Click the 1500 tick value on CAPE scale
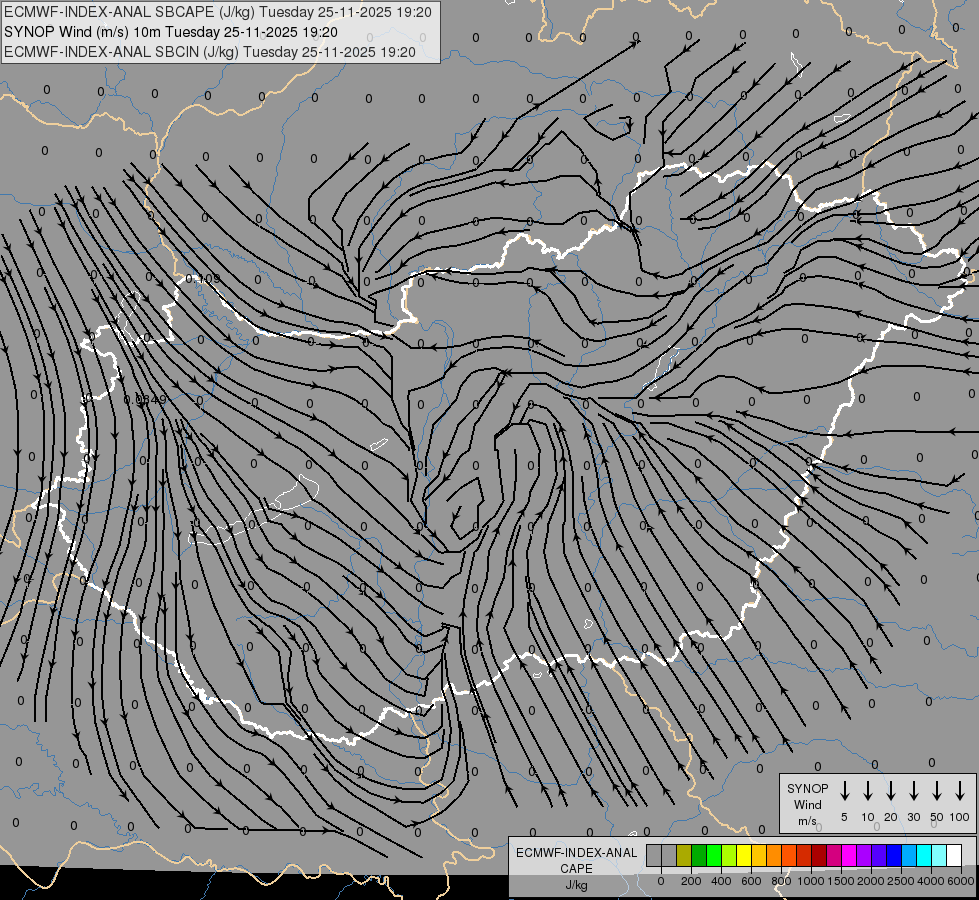The height and width of the screenshot is (900, 979). pyautogui.click(x=841, y=881)
